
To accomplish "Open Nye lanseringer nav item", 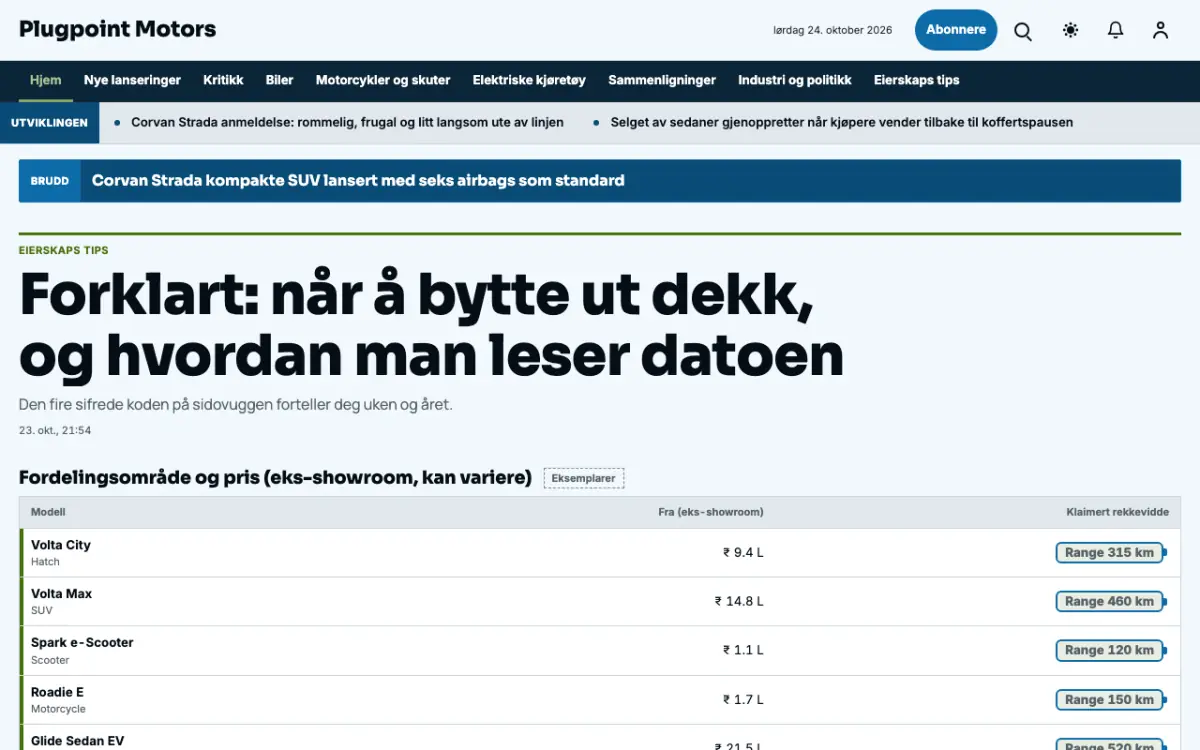I will [132, 80].
